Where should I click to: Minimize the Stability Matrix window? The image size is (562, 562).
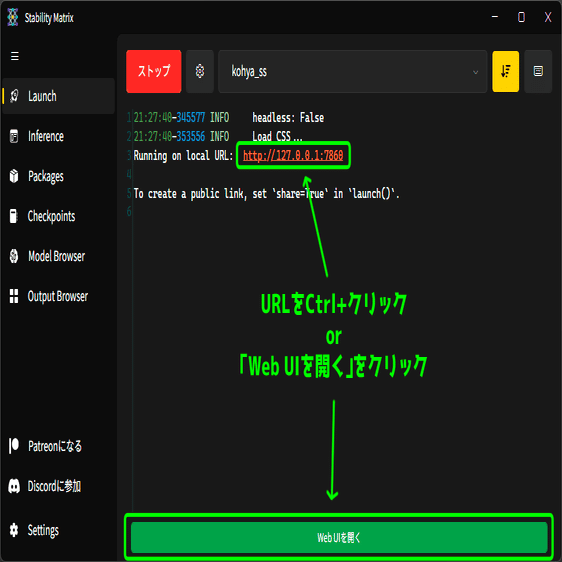point(495,17)
